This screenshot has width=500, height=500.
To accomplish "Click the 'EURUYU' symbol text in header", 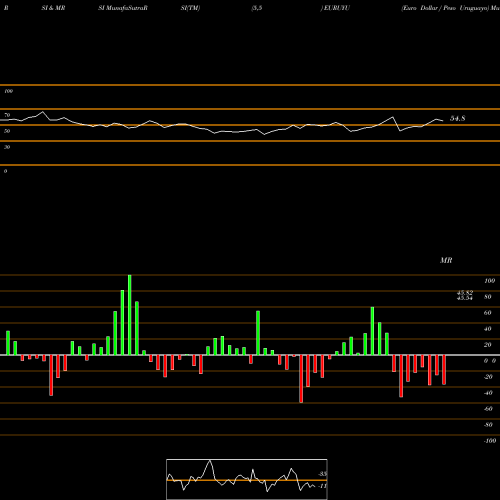I will point(337,8).
